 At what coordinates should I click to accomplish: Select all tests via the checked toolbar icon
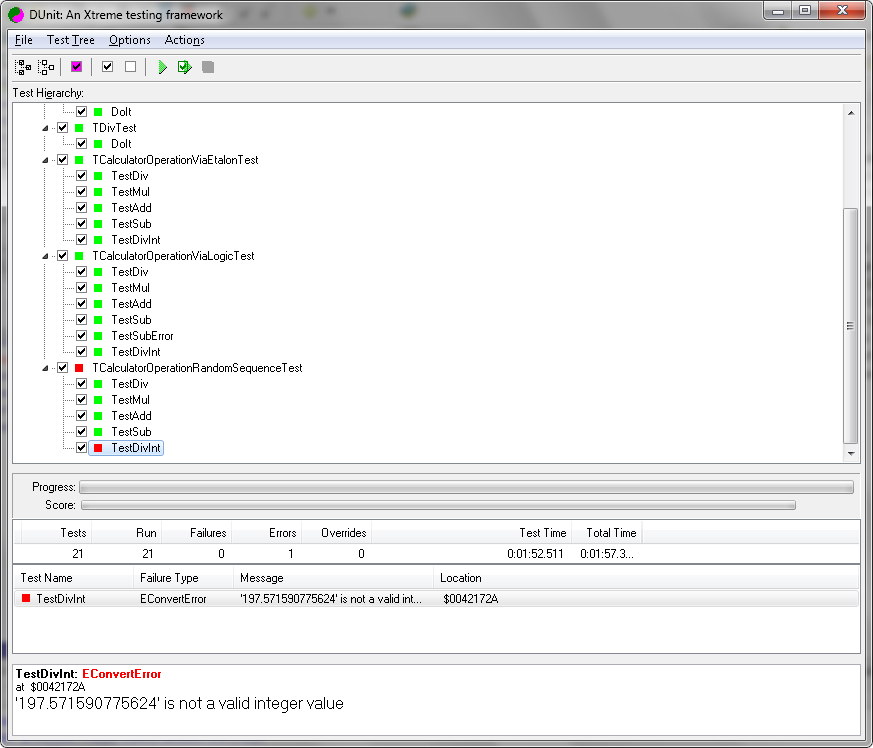[107, 66]
